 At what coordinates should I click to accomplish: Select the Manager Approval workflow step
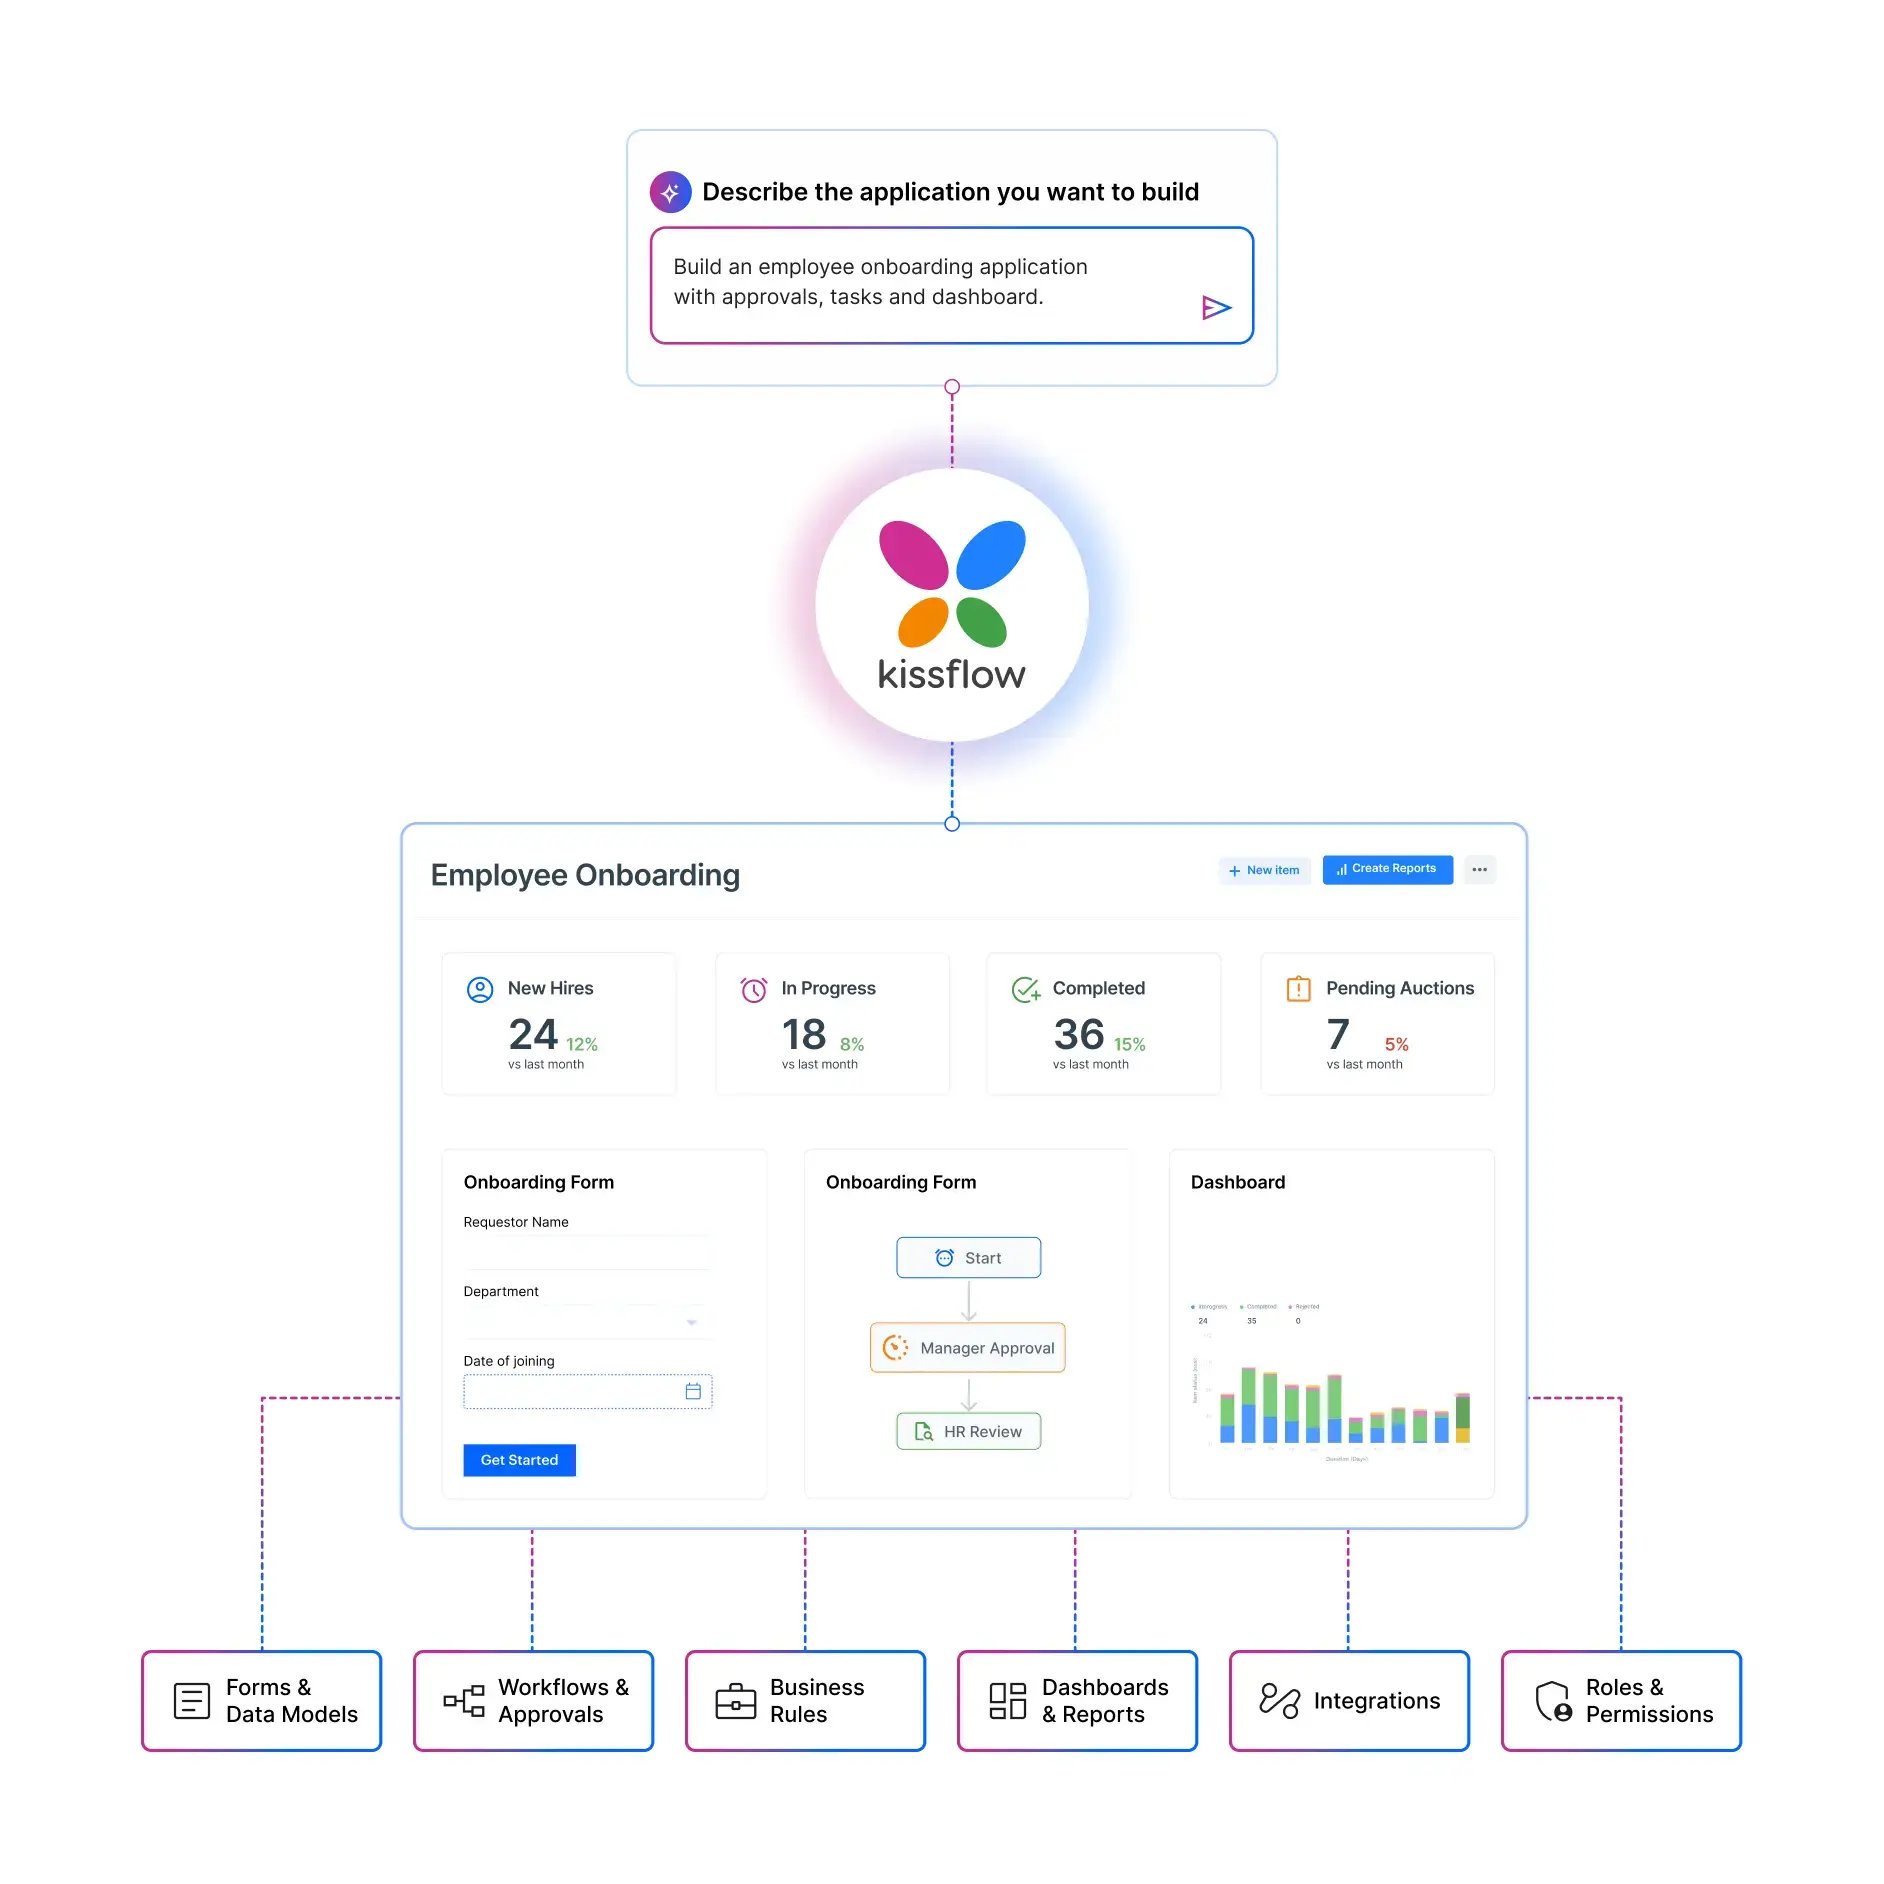pyautogui.click(x=968, y=1348)
